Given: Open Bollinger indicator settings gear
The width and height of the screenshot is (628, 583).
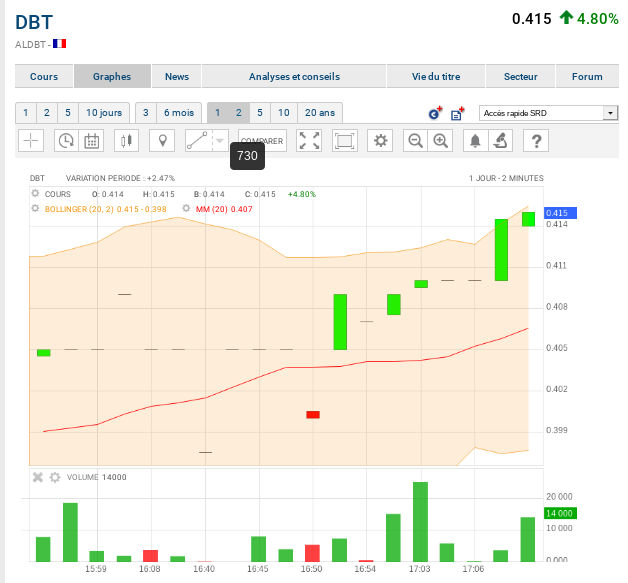Looking at the screenshot, I should (35, 209).
